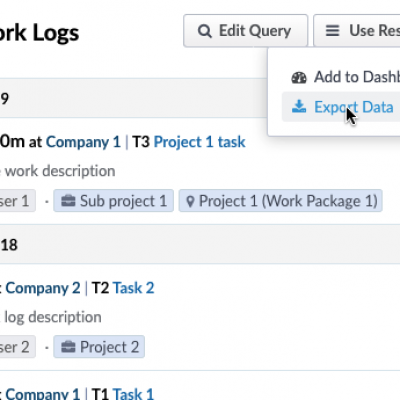Open the Task 2 link
The image size is (400, 400).
pos(134,288)
